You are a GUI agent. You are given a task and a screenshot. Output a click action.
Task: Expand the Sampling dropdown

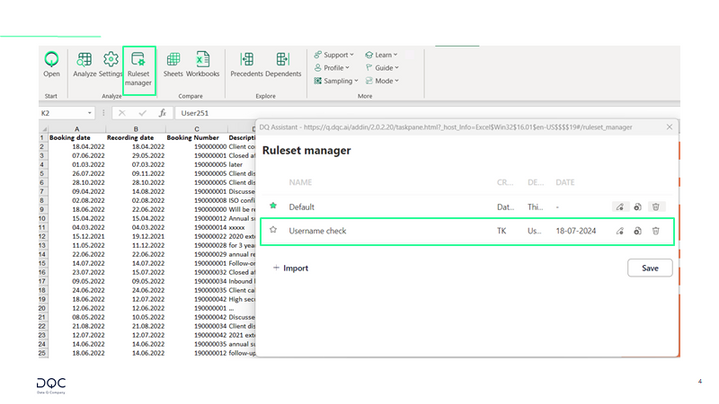(336, 81)
